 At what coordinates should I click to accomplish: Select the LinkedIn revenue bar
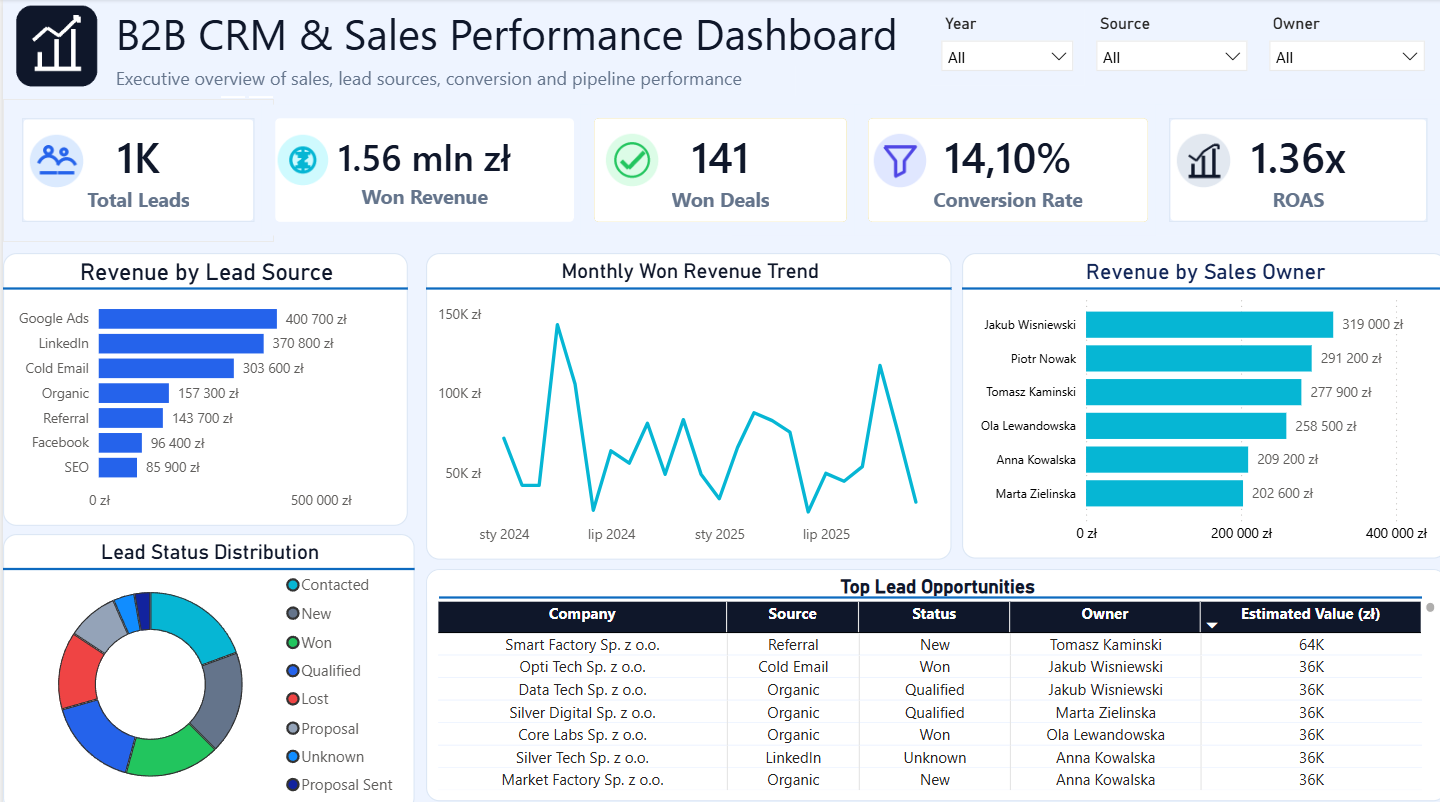(181, 343)
